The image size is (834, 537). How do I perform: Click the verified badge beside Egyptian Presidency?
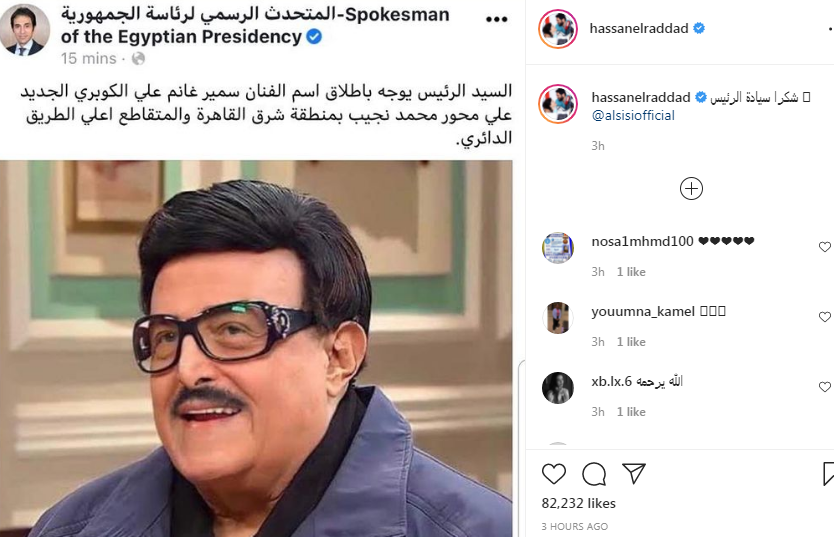pyautogui.click(x=314, y=37)
